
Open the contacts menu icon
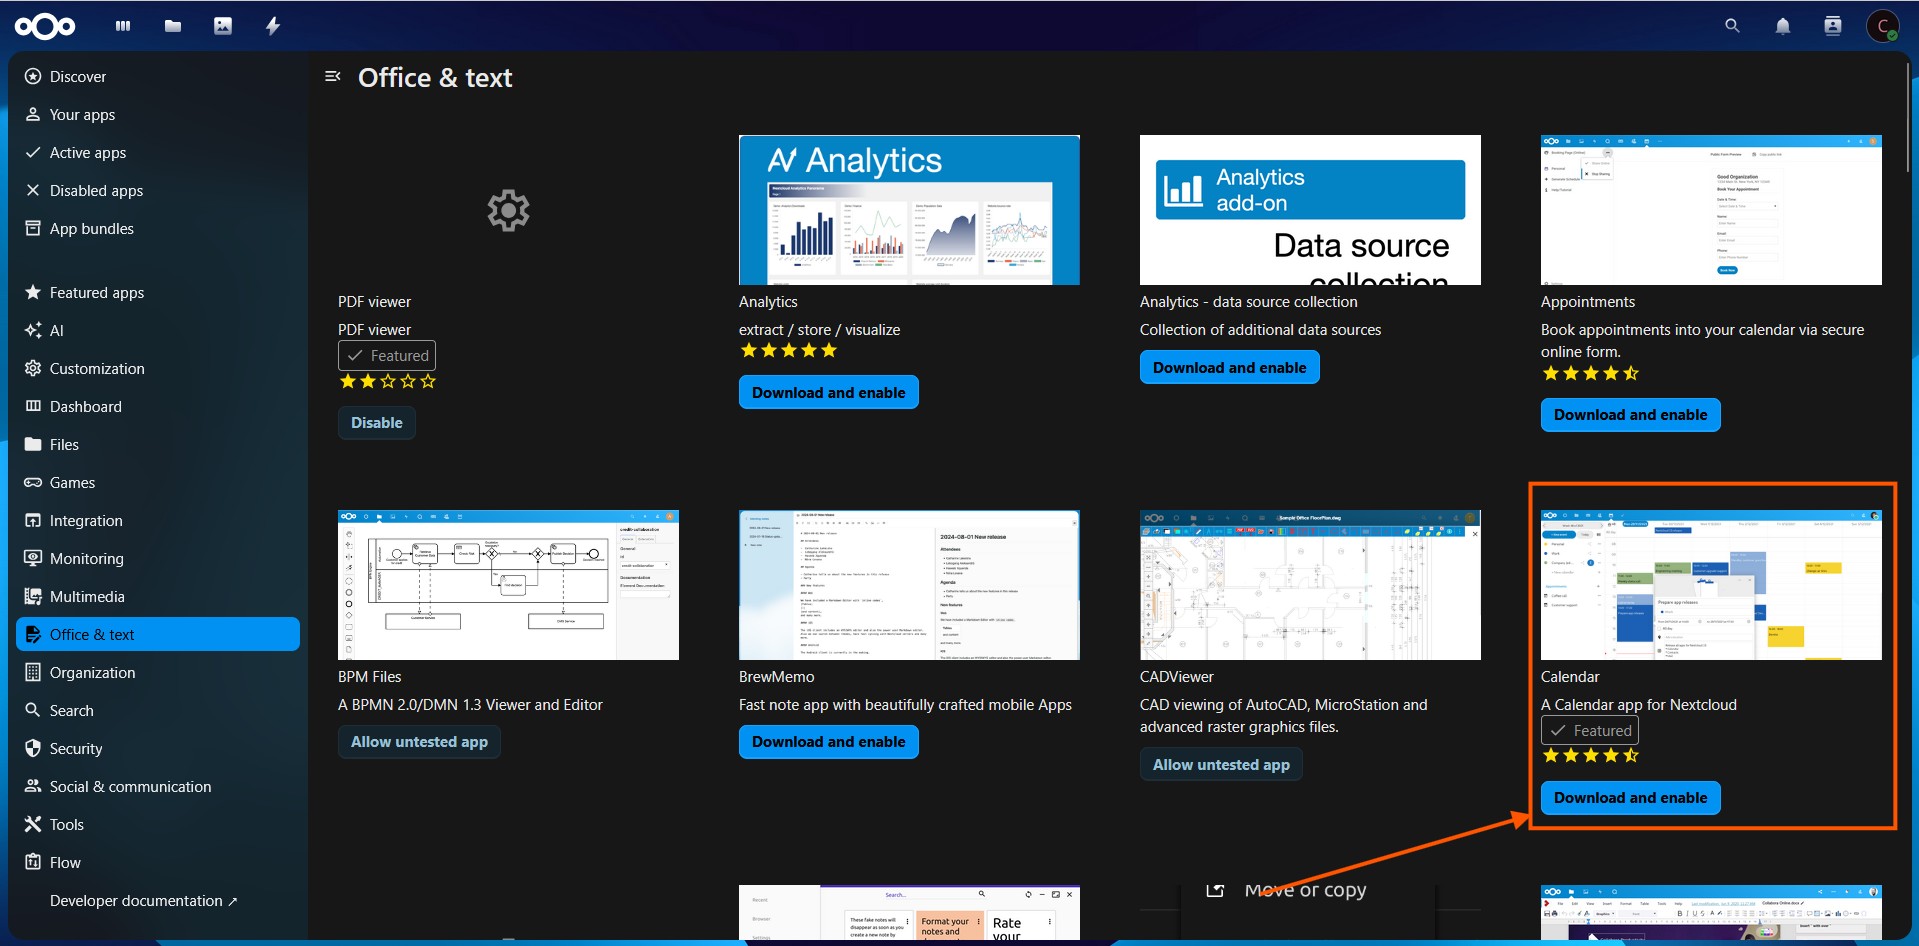[x=1832, y=26]
